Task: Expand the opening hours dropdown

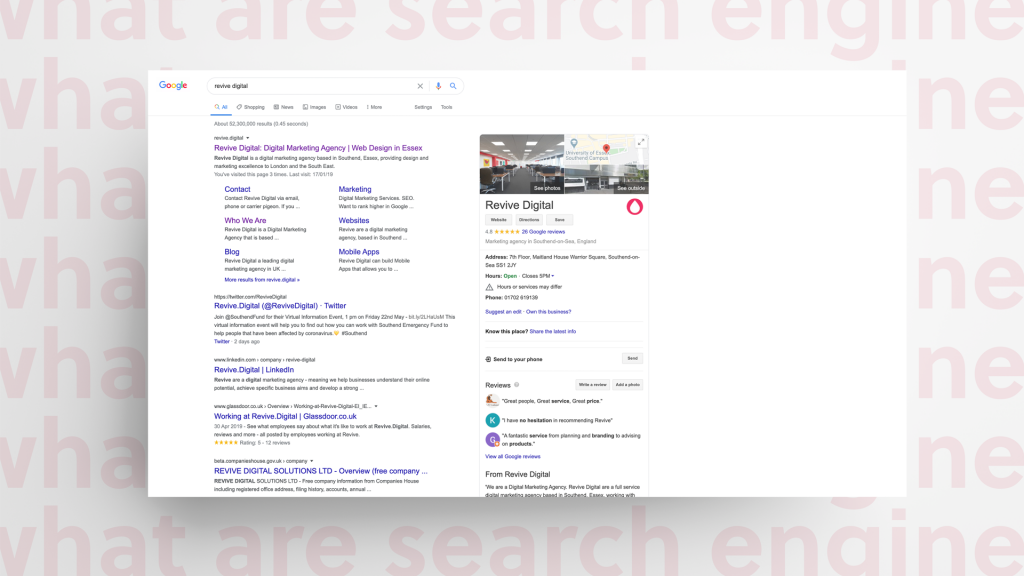Action: click(x=552, y=276)
